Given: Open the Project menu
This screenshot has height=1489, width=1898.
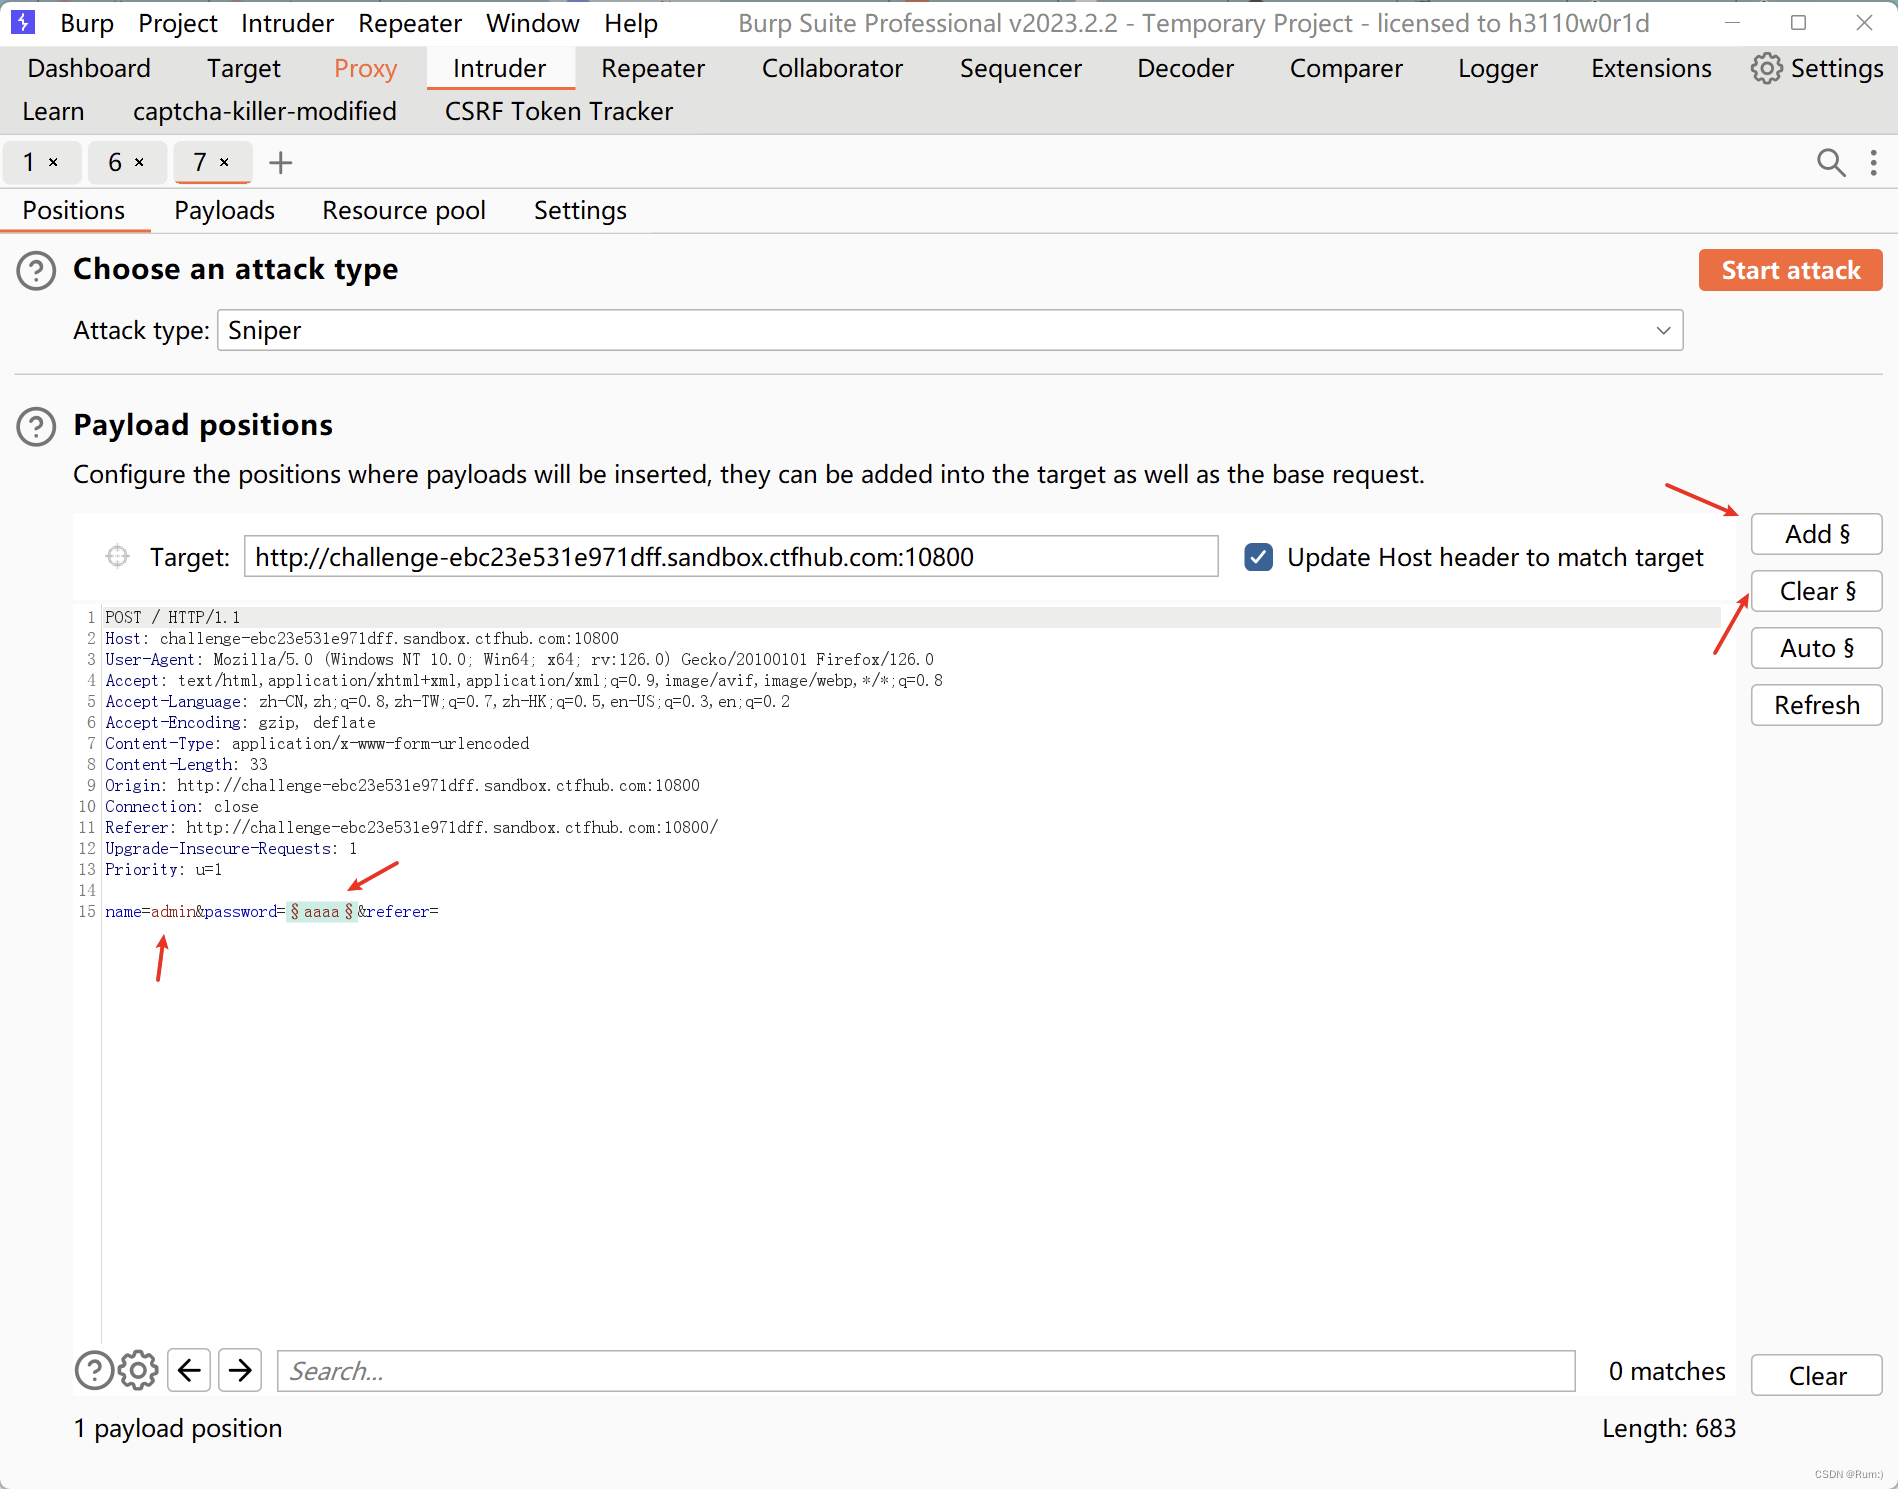Looking at the screenshot, I should (178, 22).
